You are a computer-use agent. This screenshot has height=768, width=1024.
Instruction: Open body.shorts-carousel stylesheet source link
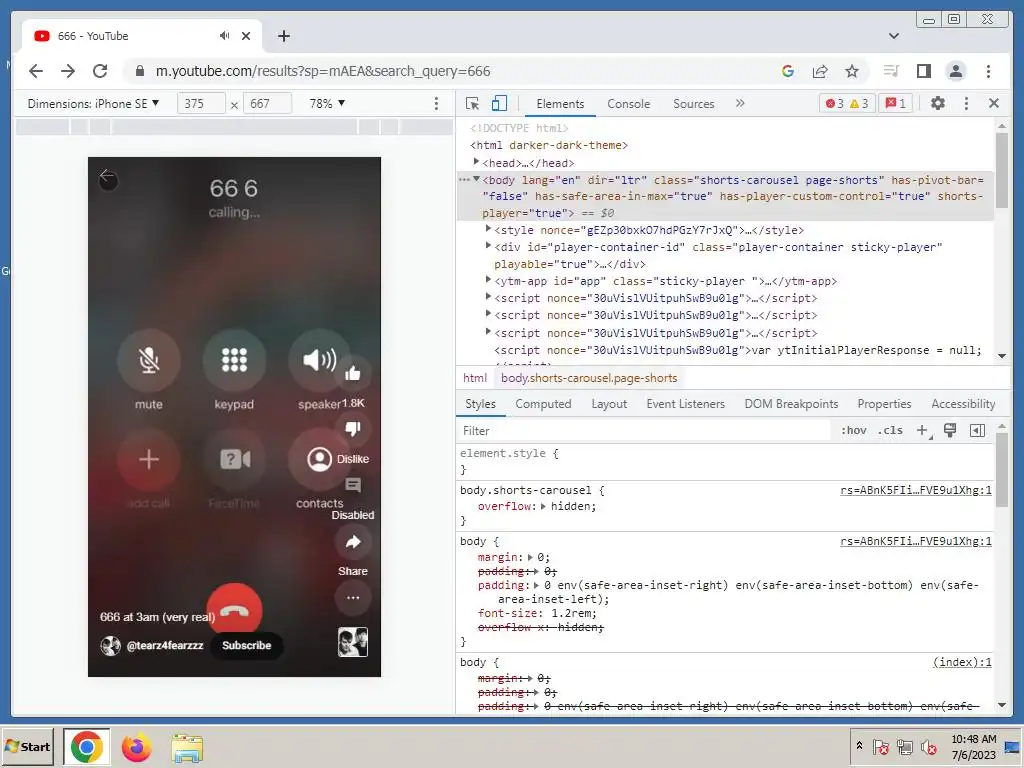916,490
